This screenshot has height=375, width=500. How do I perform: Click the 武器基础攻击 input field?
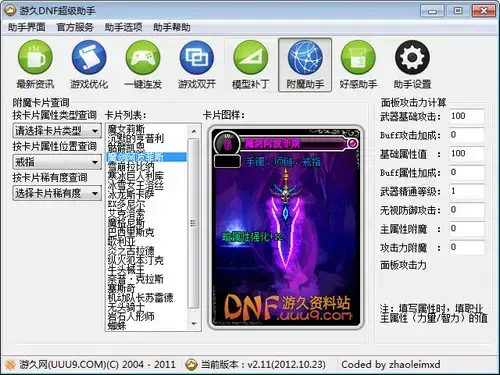pyautogui.click(x=466, y=116)
